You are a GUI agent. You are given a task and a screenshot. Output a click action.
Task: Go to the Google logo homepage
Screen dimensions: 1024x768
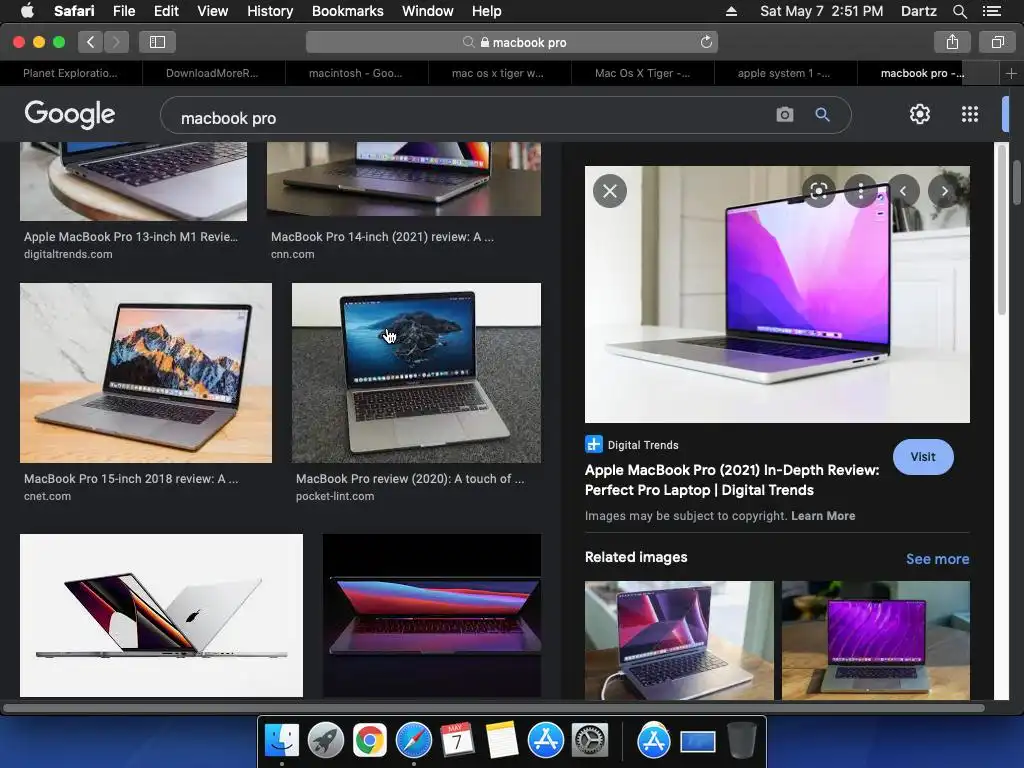point(70,114)
